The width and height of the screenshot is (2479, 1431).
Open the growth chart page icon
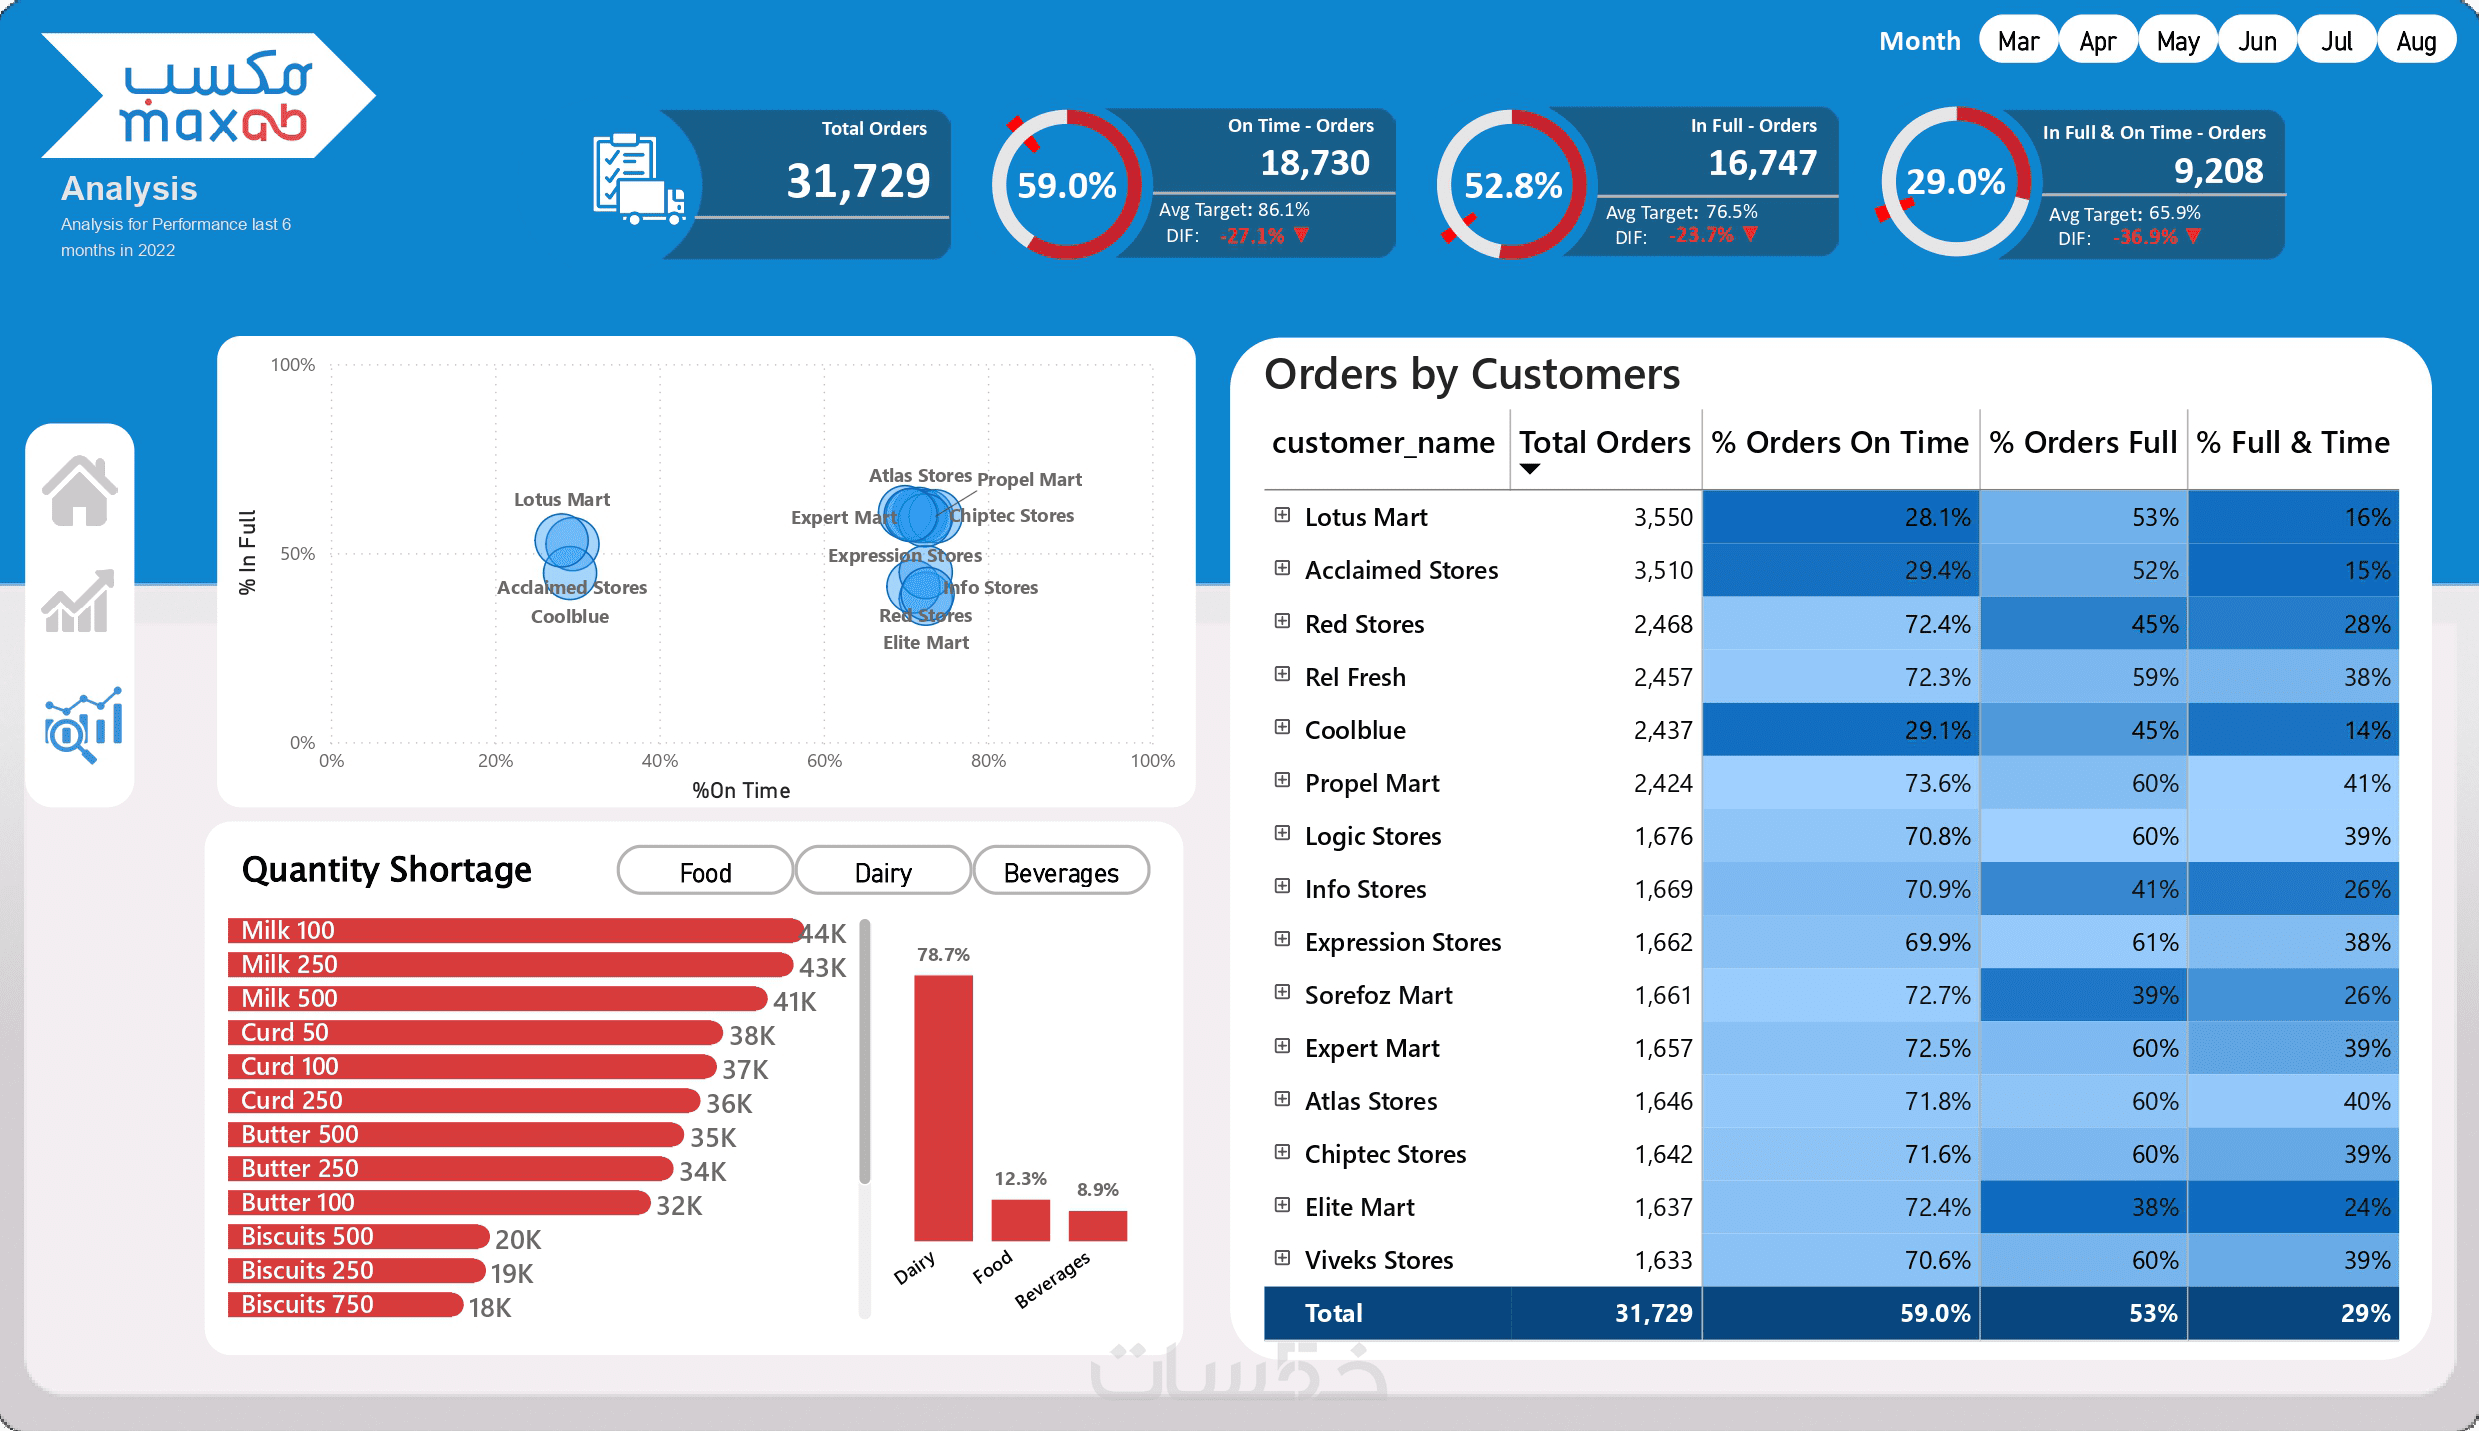coord(79,602)
